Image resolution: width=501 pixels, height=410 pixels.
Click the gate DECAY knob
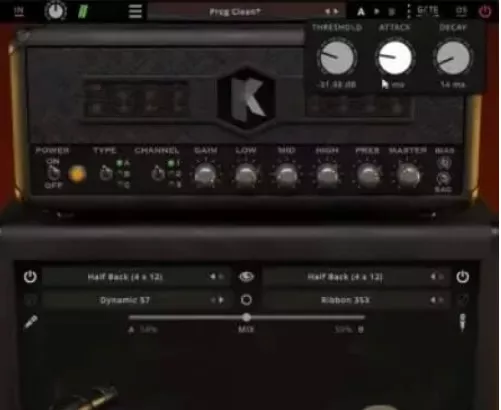coord(453,58)
